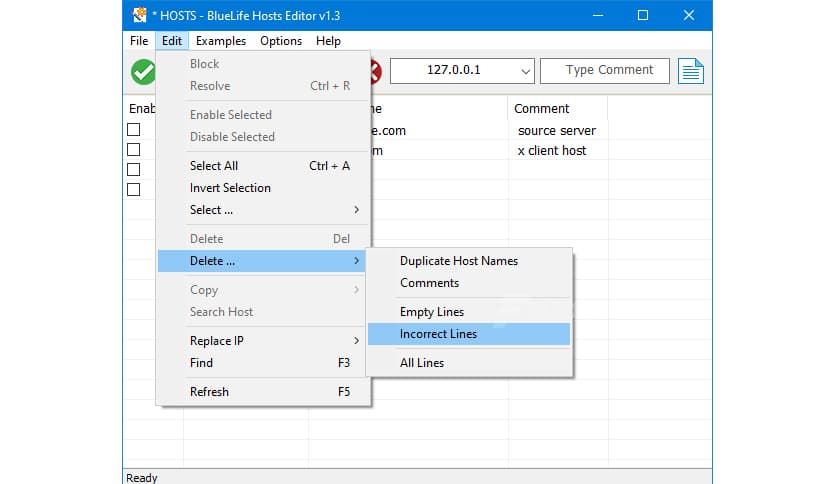This screenshot has height=484, width=836.
Task: Close the Hosts Editor window
Action: [x=689, y=15]
